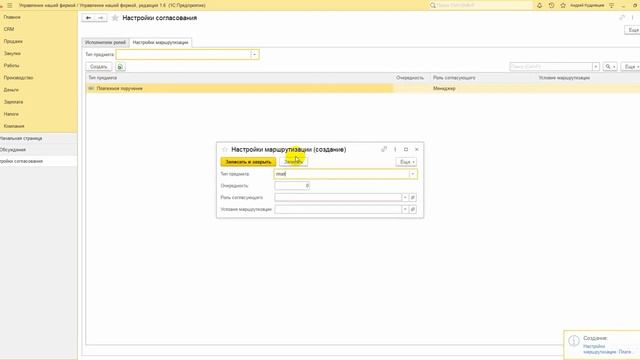Image resolution: width=640 pixels, height=360 pixels.
Task: Click Тип предмета filter field on main page
Action: (x=183, y=54)
